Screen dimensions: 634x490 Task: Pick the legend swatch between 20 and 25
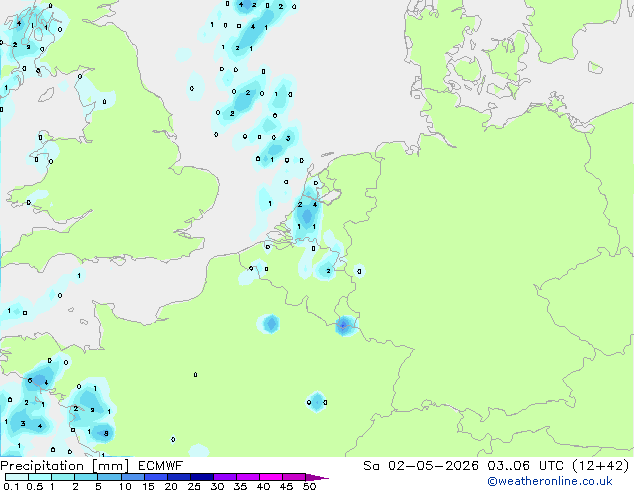pos(179,477)
